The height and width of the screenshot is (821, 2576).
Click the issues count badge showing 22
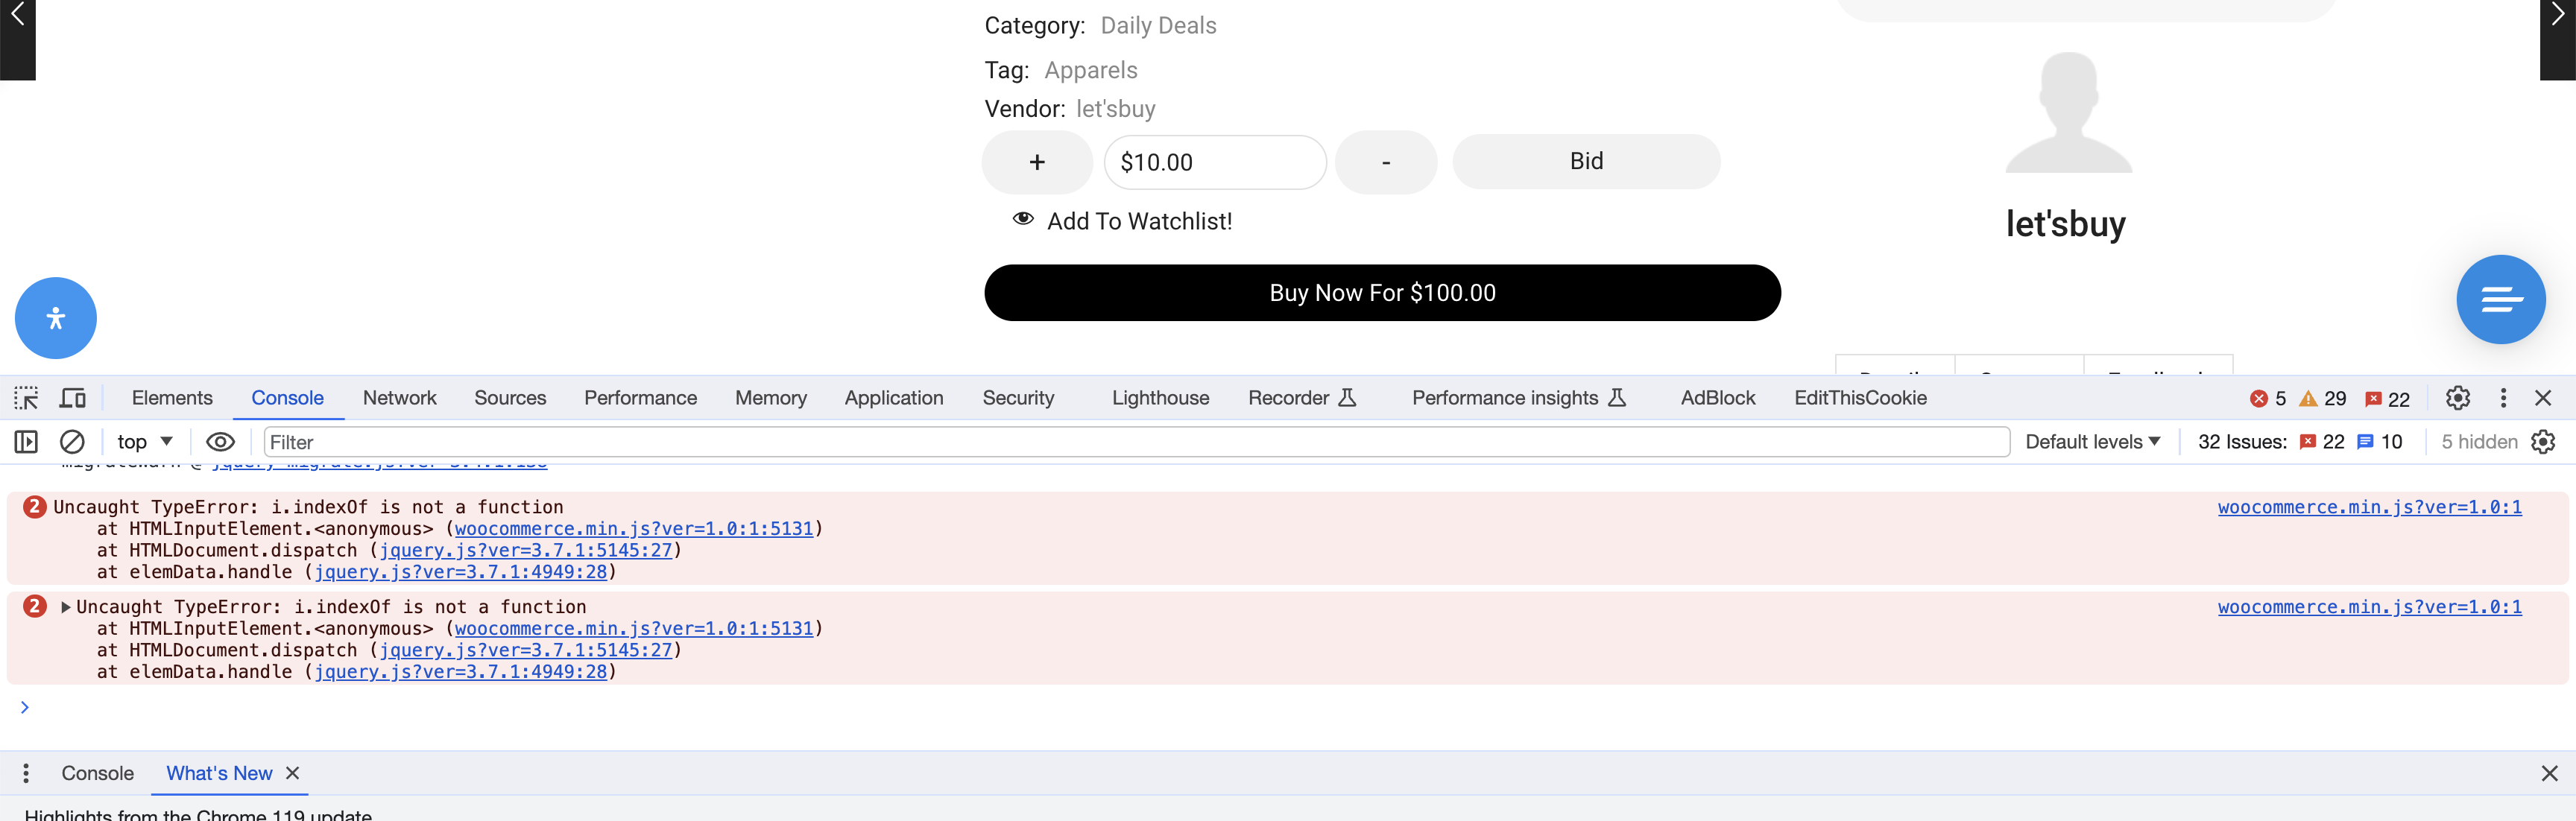(2387, 399)
